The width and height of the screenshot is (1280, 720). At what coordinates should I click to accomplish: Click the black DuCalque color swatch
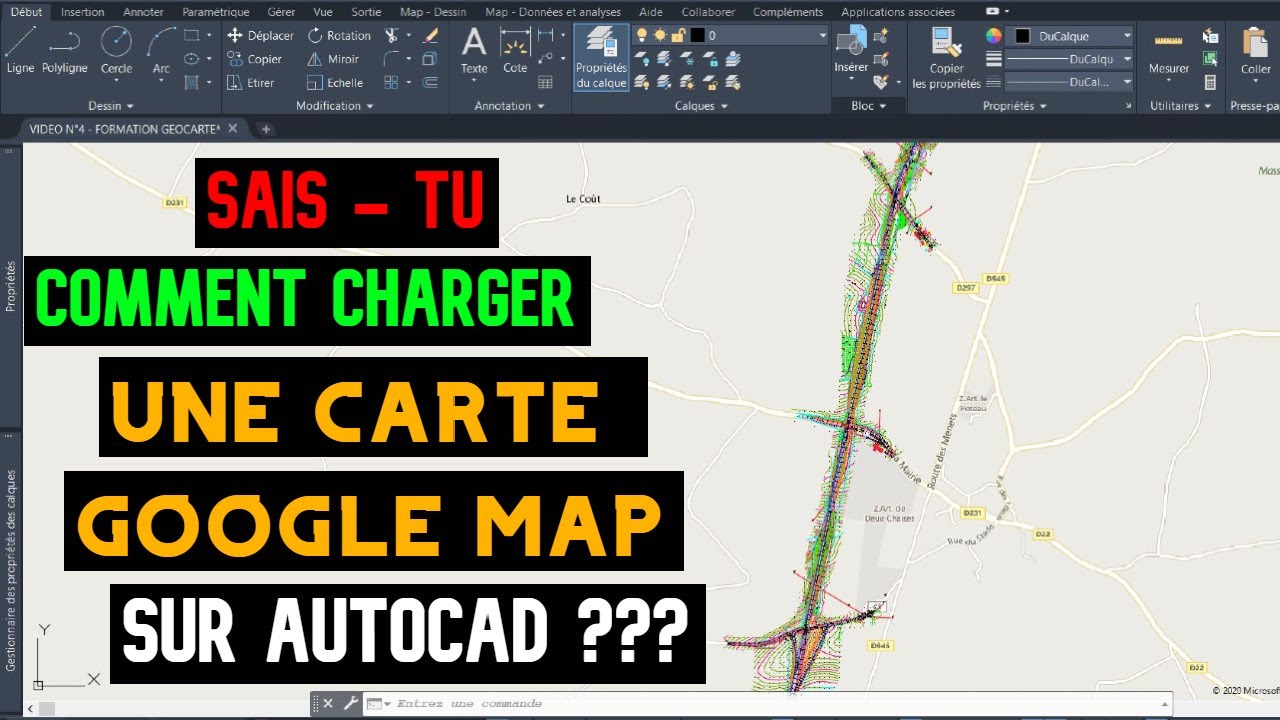point(1022,36)
